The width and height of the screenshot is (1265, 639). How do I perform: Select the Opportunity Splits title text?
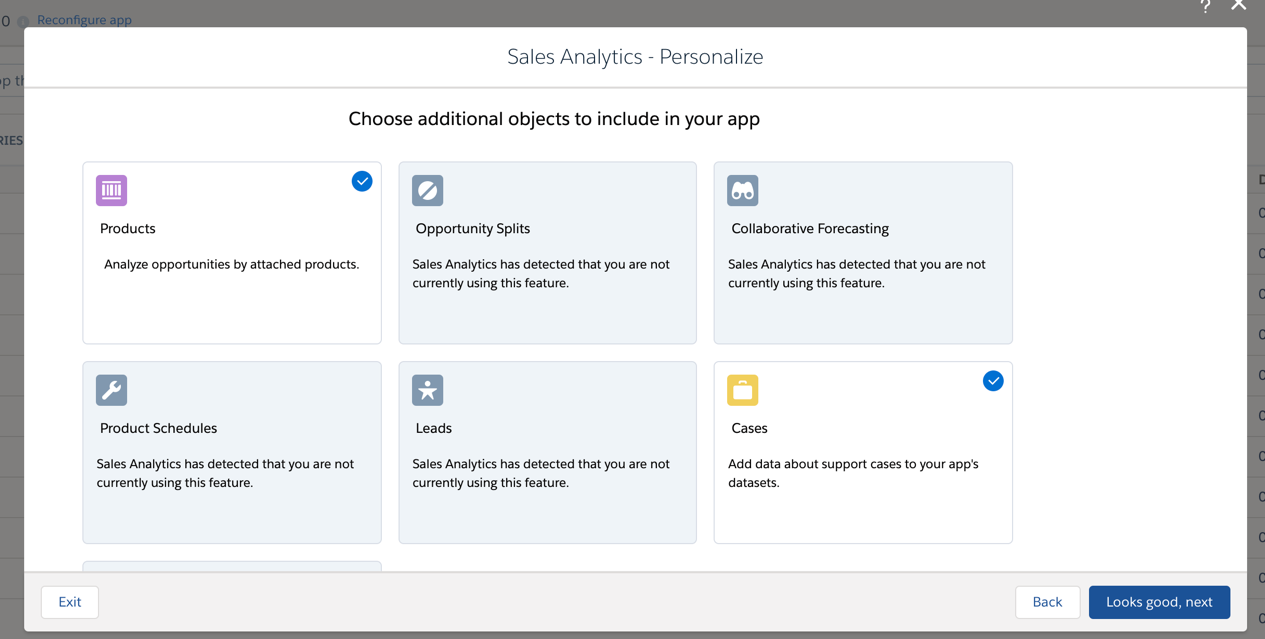(x=473, y=229)
